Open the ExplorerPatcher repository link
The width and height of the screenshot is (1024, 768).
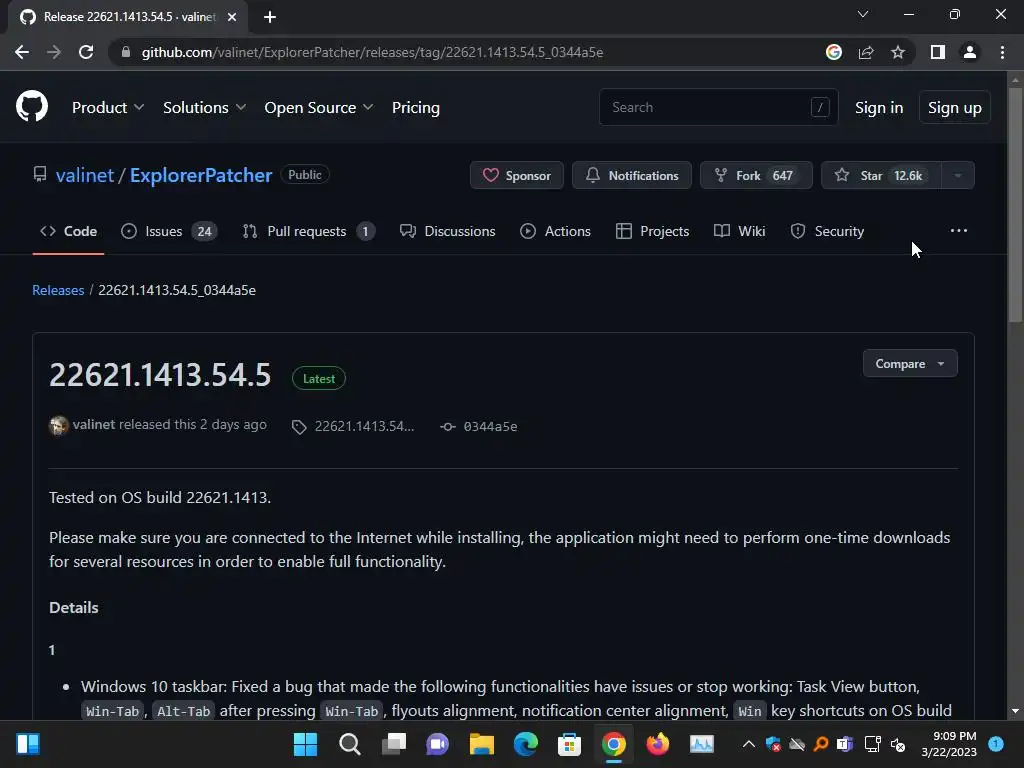click(201, 175)
